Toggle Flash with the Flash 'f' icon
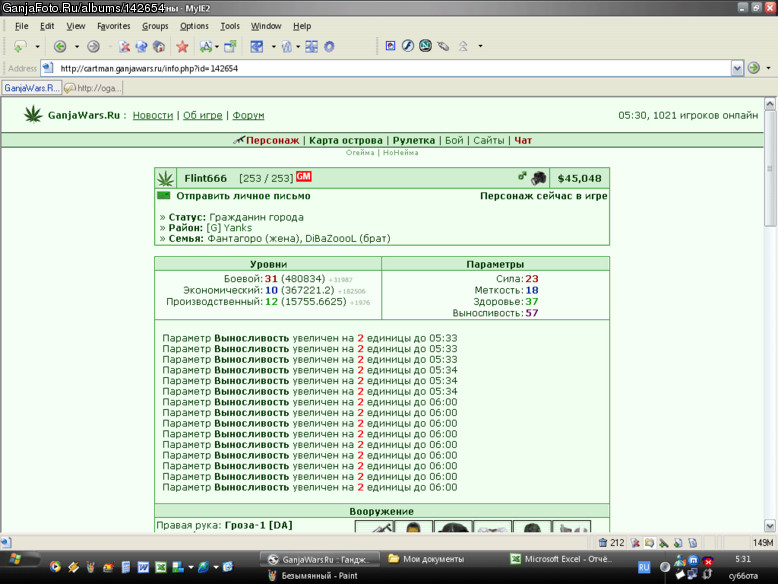This screenshot has height=584, width=778. coord(408,46)
